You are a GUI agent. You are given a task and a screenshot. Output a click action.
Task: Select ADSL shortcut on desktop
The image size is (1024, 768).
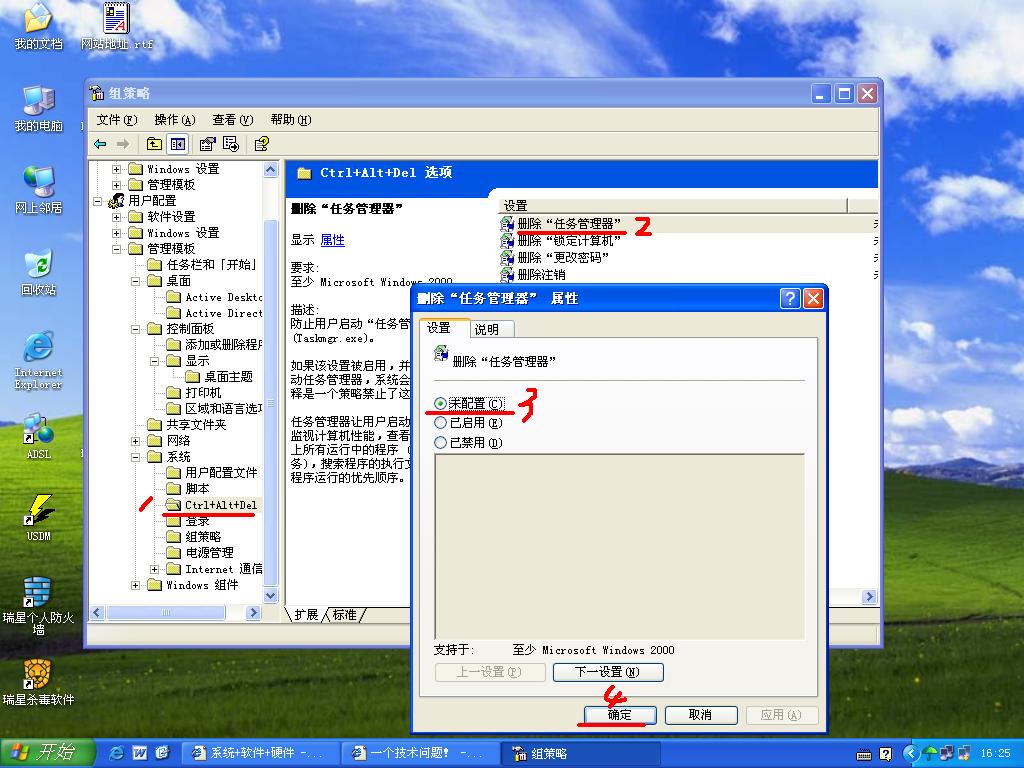[38, 436]
